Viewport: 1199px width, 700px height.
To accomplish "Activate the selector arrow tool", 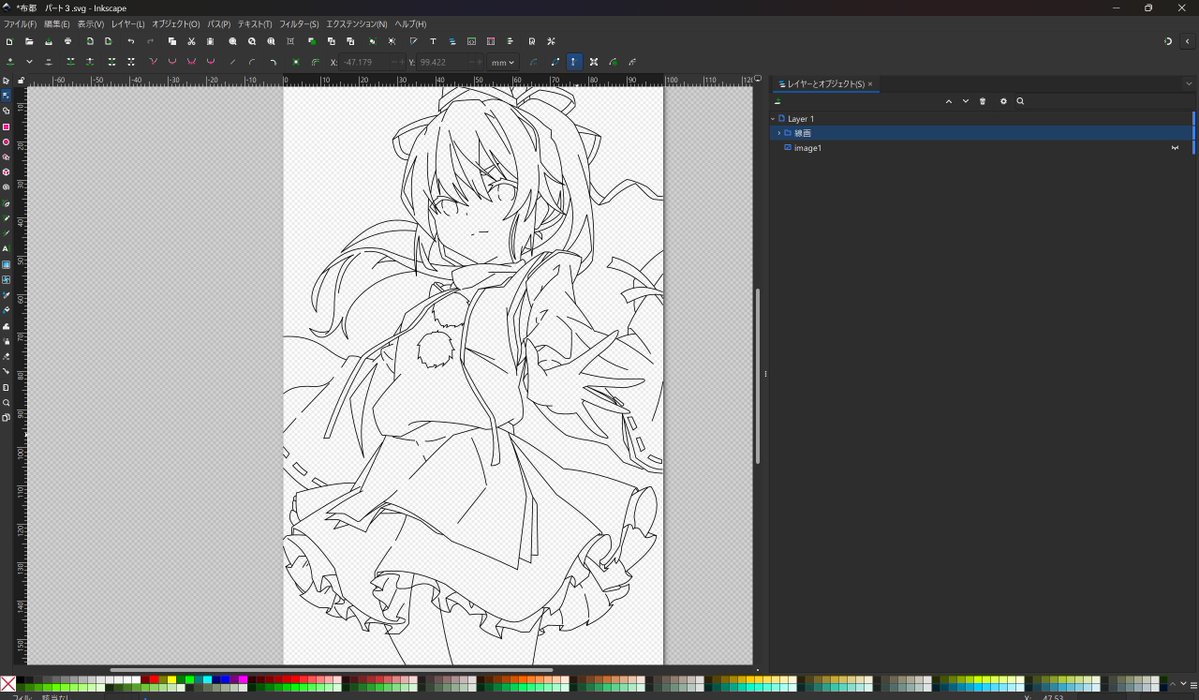I will [x=6, y=81].
